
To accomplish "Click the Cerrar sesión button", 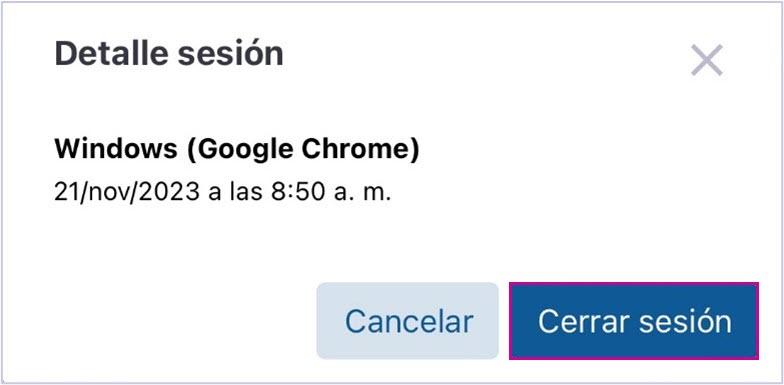I will coord(634,320).
